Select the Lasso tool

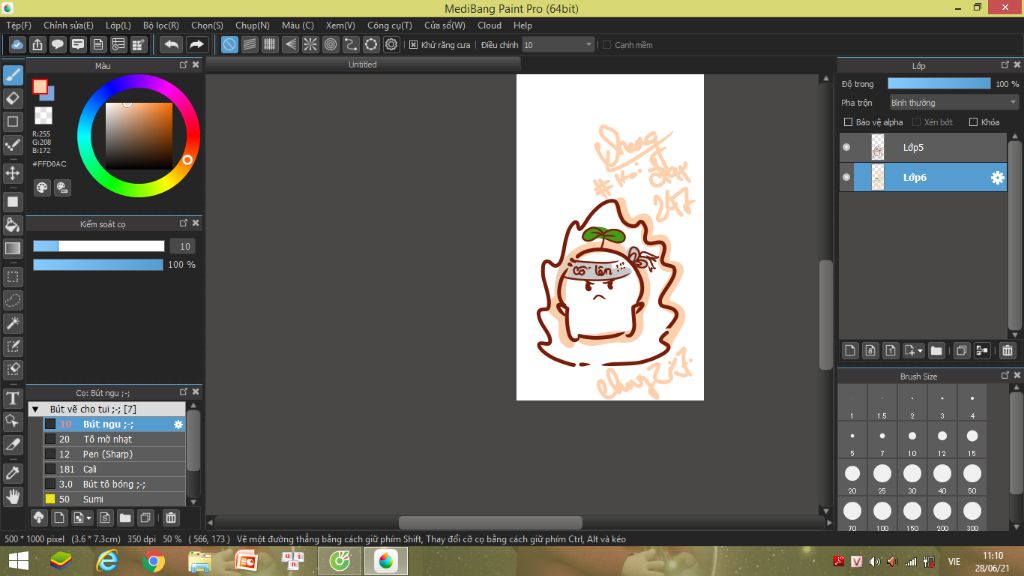click(x=12, y=300)
